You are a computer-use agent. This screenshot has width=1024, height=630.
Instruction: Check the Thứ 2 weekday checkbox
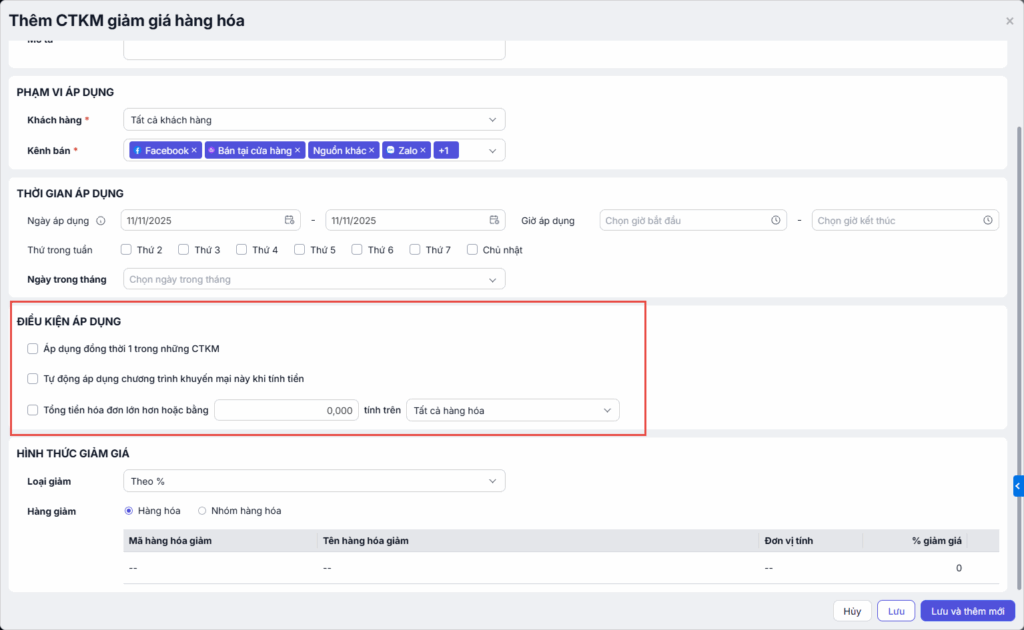tap(126, 250)
